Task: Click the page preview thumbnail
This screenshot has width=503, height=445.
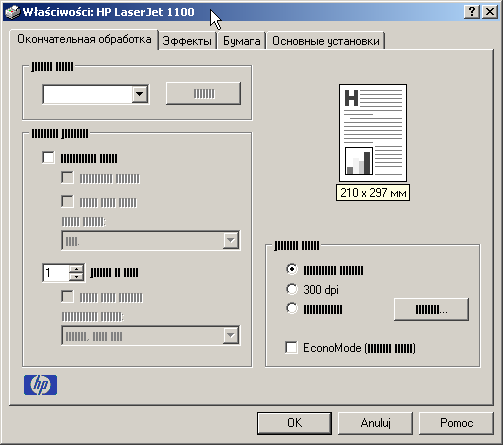Action: 373,133
